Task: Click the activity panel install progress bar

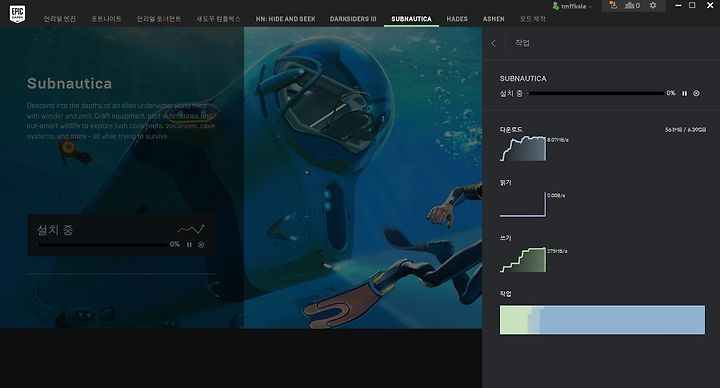Action: (596, 93)
